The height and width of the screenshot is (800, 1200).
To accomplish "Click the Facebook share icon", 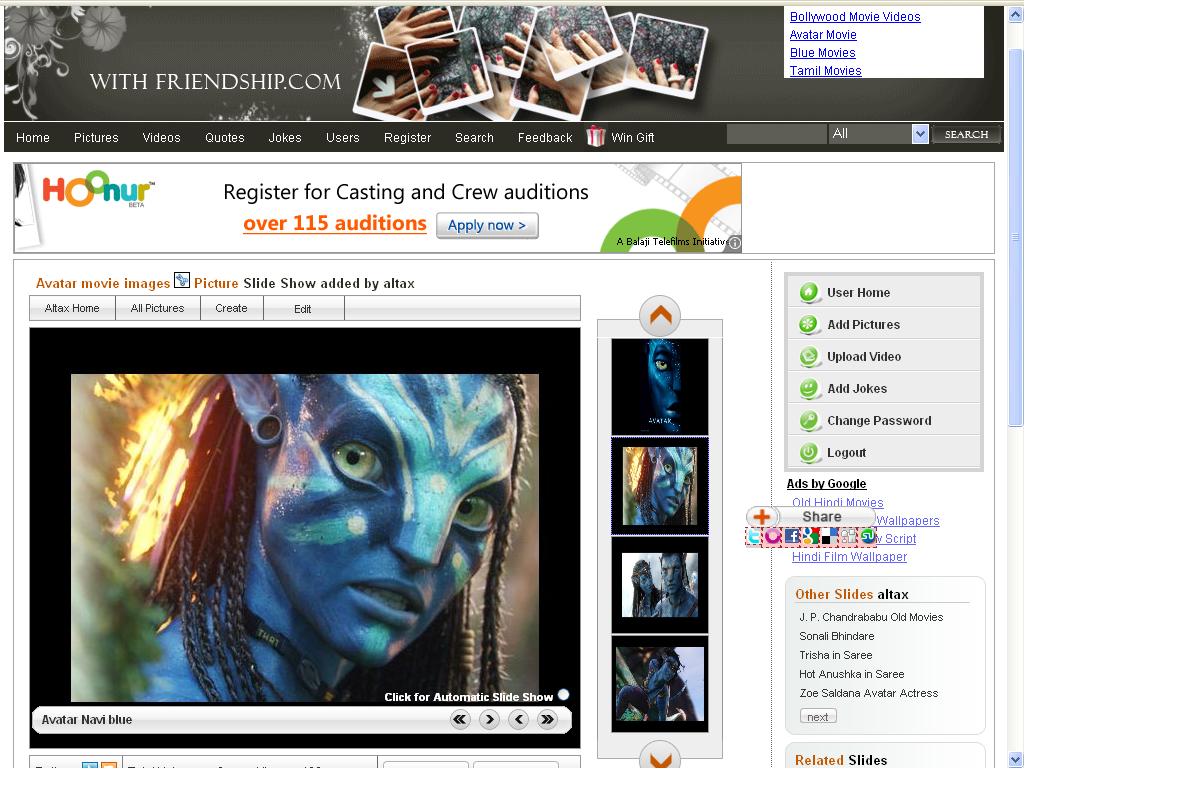I will pyautogui.click(x=792, y=536).
